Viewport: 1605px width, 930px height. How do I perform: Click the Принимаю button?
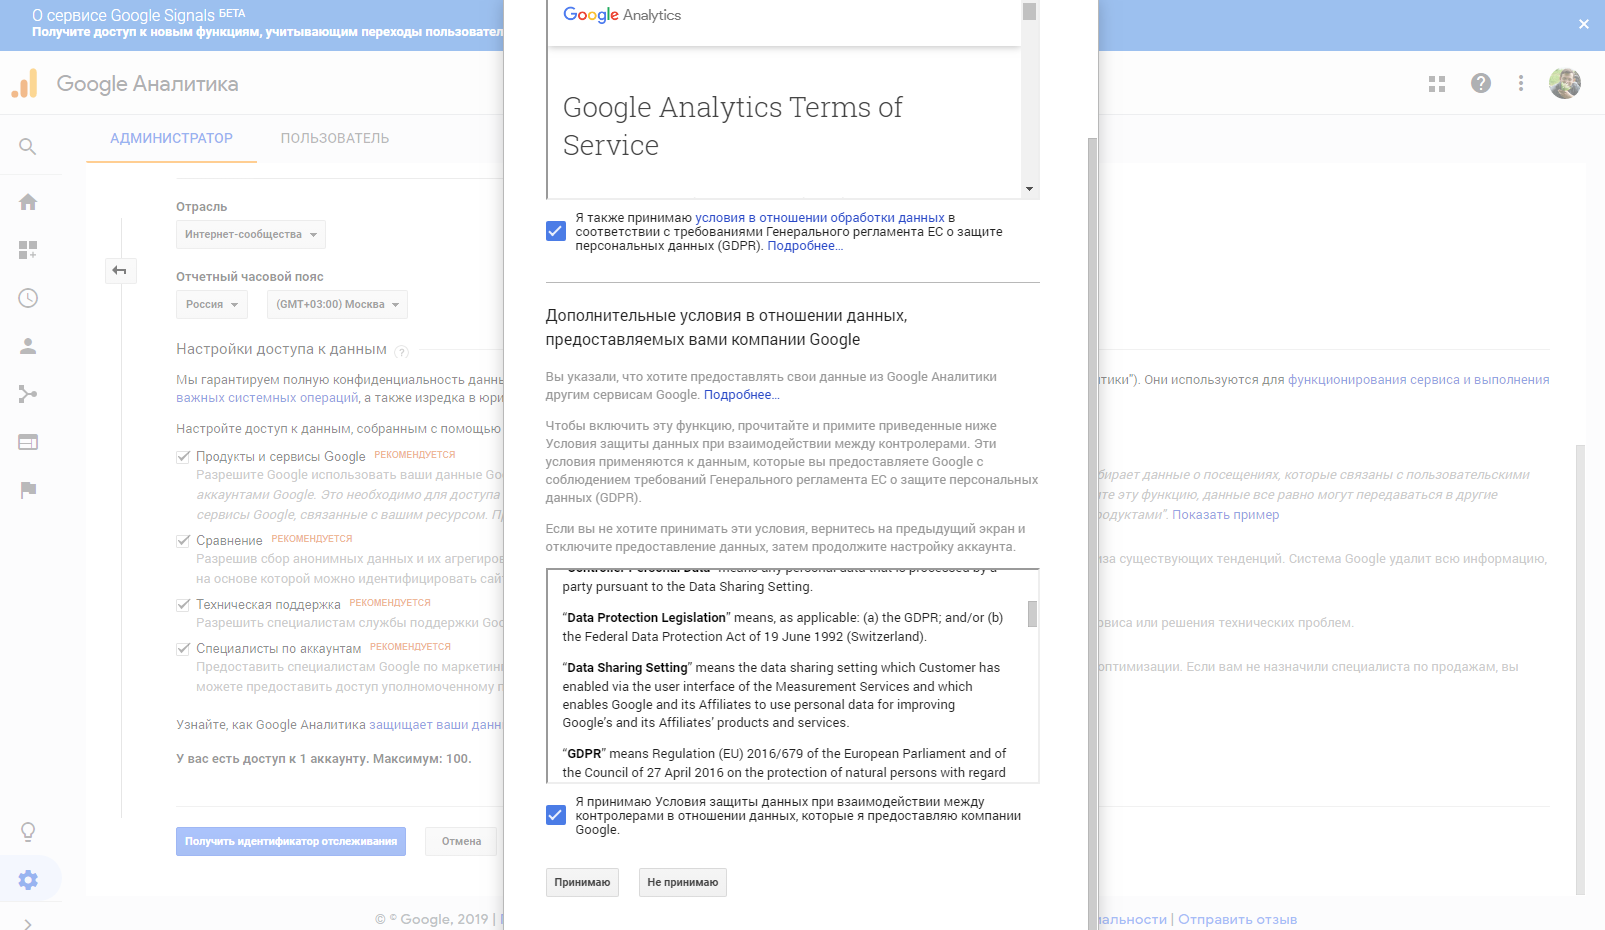click(x=582, y=882)
